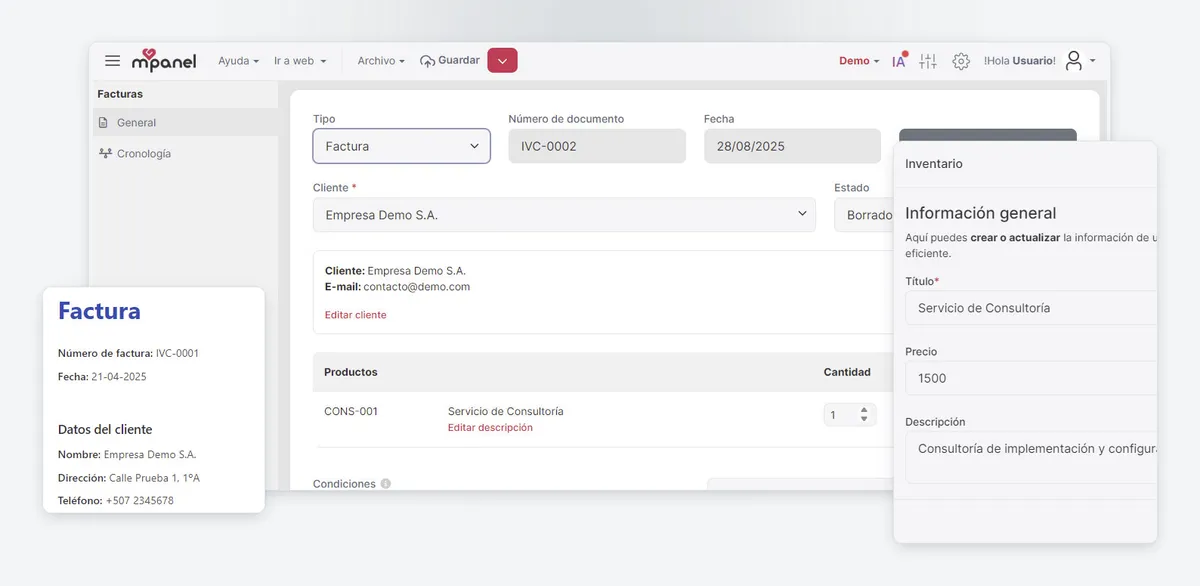
Task: Click the mpanel logo
Action: coord(164,61)
